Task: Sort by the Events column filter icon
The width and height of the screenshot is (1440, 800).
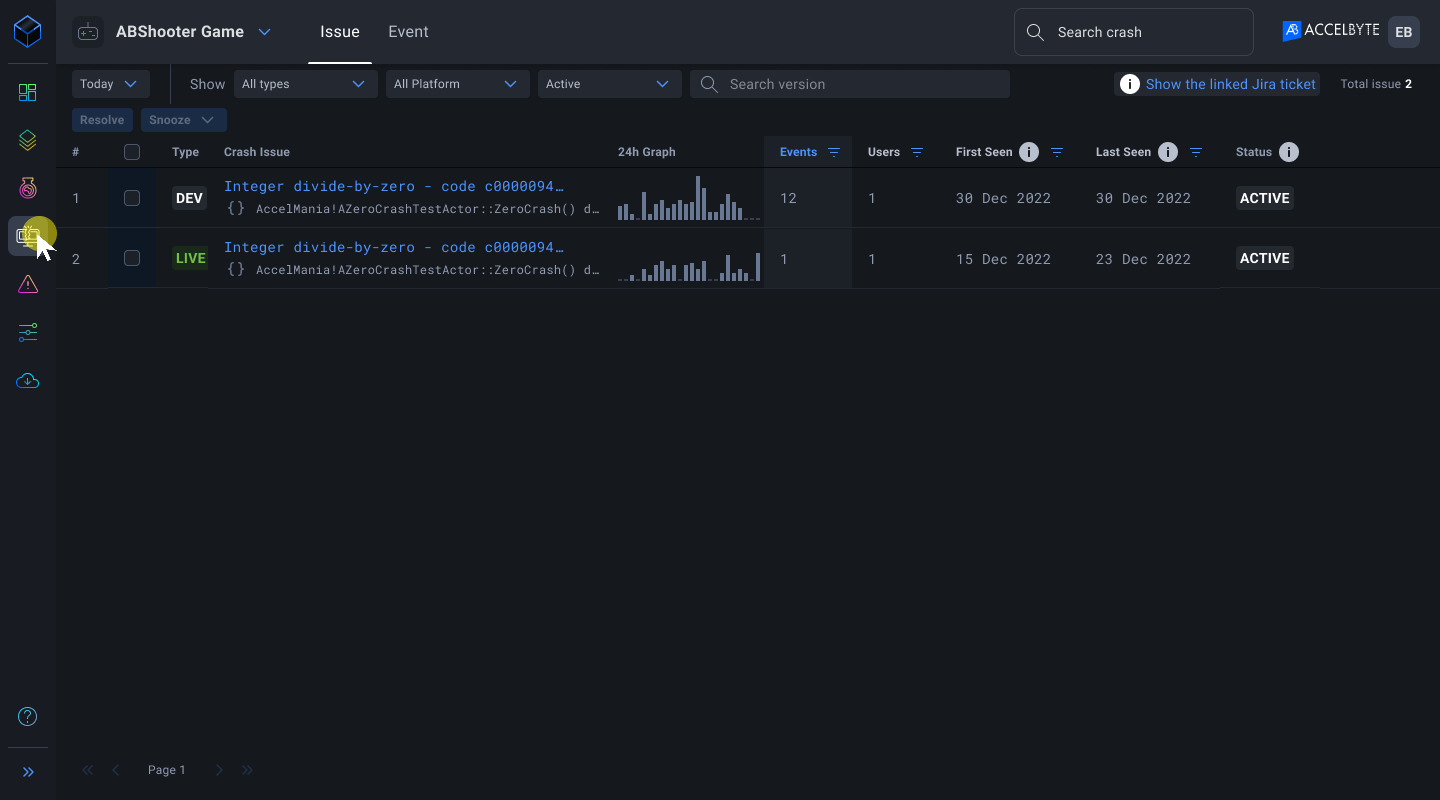Action: [x=834, y=152]
